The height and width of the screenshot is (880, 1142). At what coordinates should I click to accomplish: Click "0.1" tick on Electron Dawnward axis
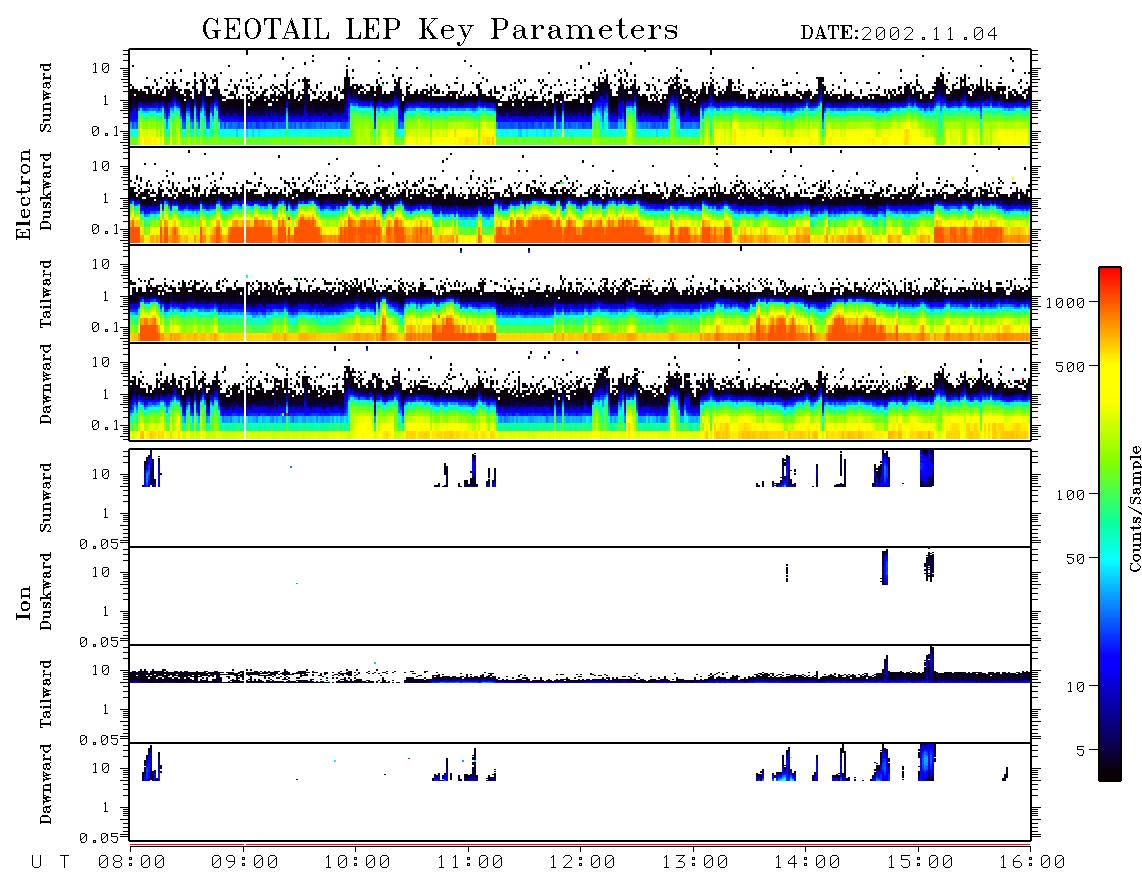105,425
